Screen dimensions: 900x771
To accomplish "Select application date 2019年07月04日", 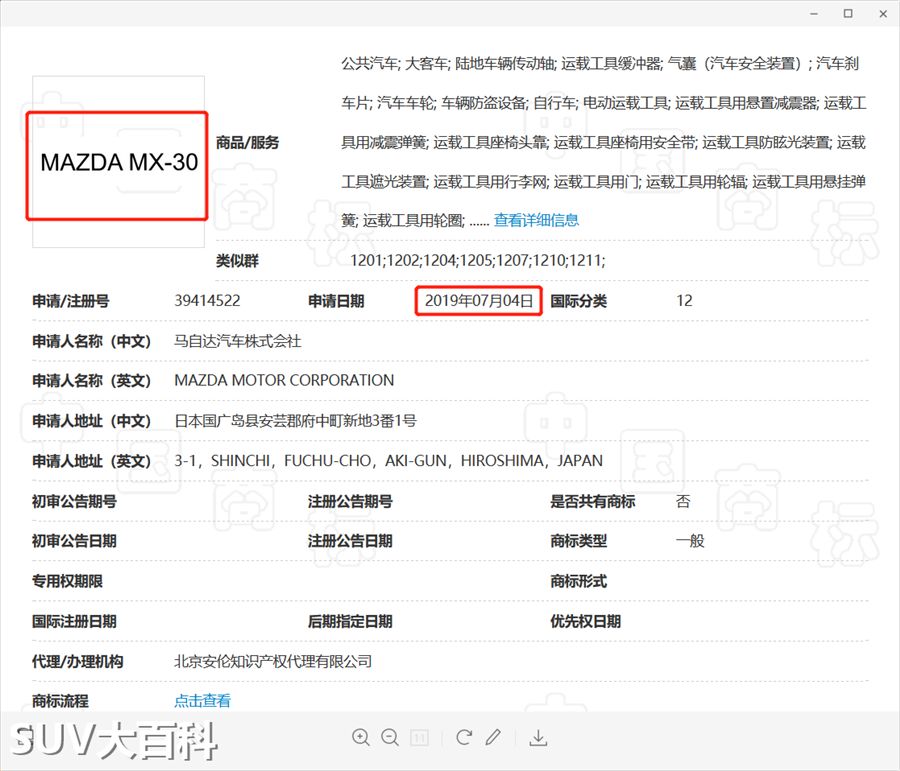I will click(479, 300).
